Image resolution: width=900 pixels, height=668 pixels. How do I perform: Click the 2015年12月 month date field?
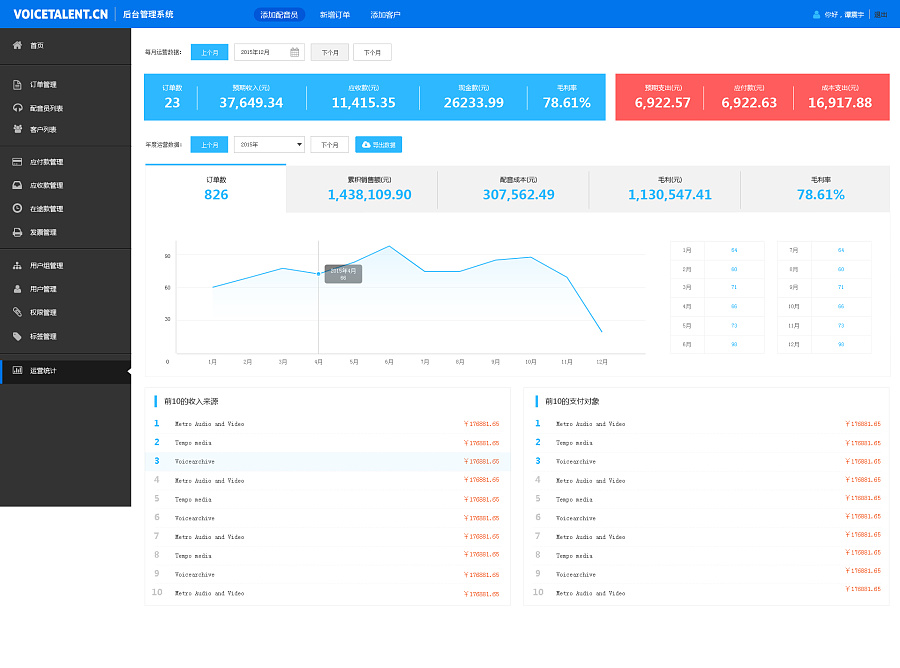[260, 52]
